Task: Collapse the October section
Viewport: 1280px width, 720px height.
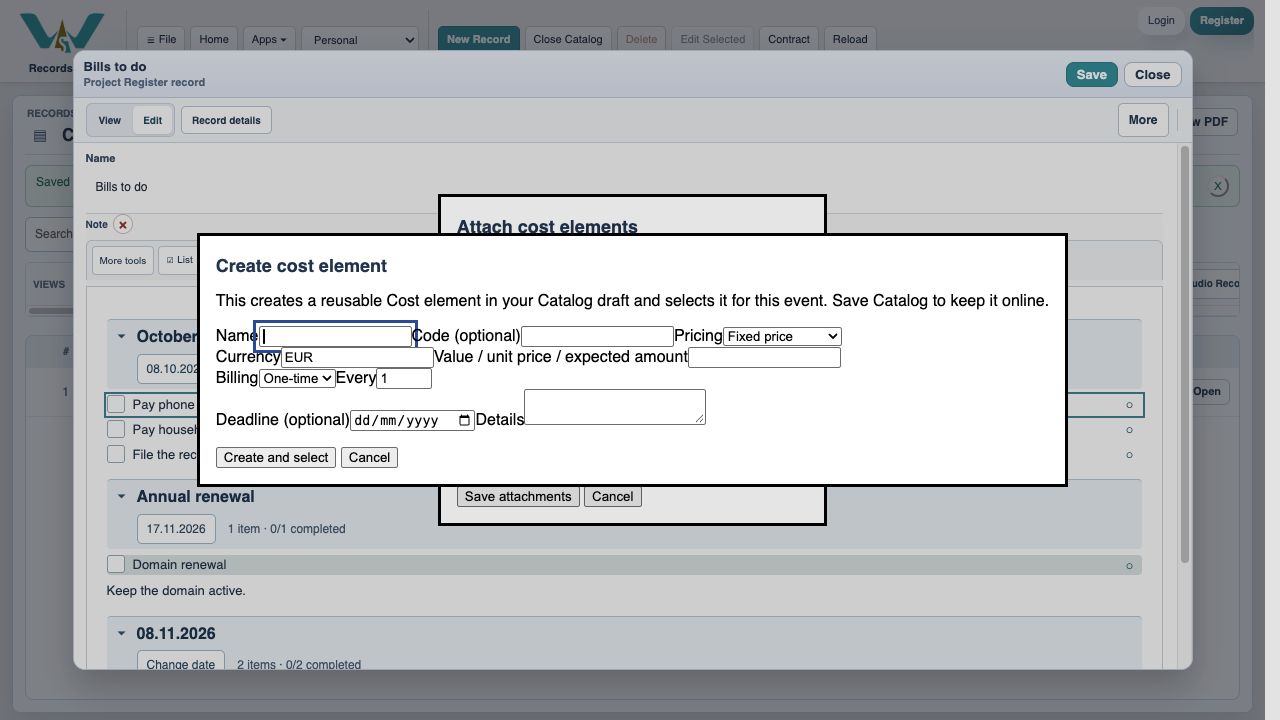Action: [121, 336]
